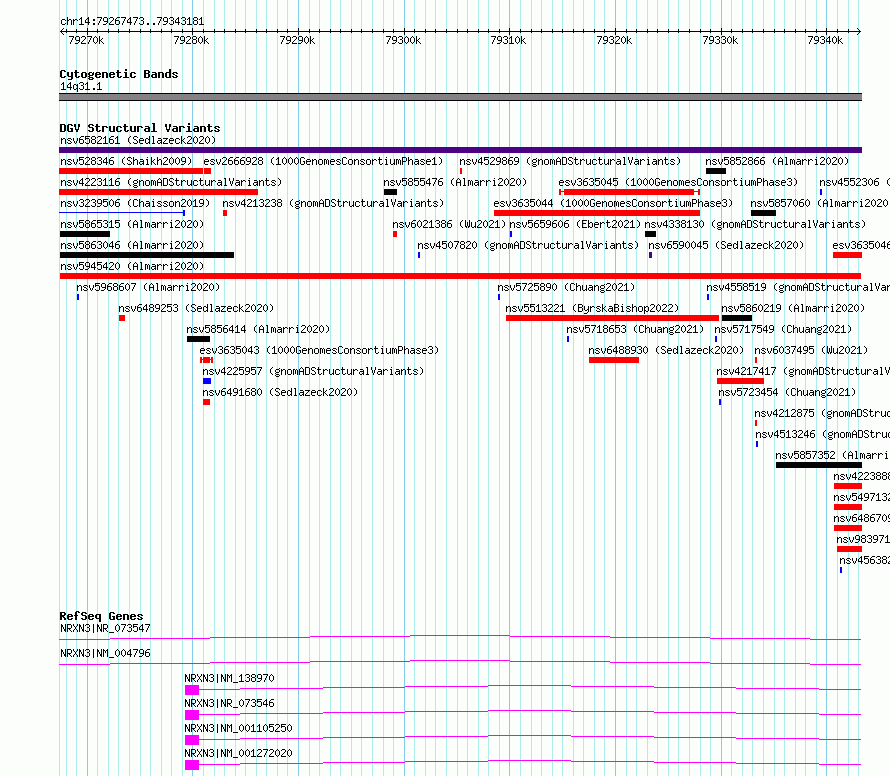Select the long red nsv5945420 variant bar
The height and width of the screenshot is (776, 890).
[460, 276]
